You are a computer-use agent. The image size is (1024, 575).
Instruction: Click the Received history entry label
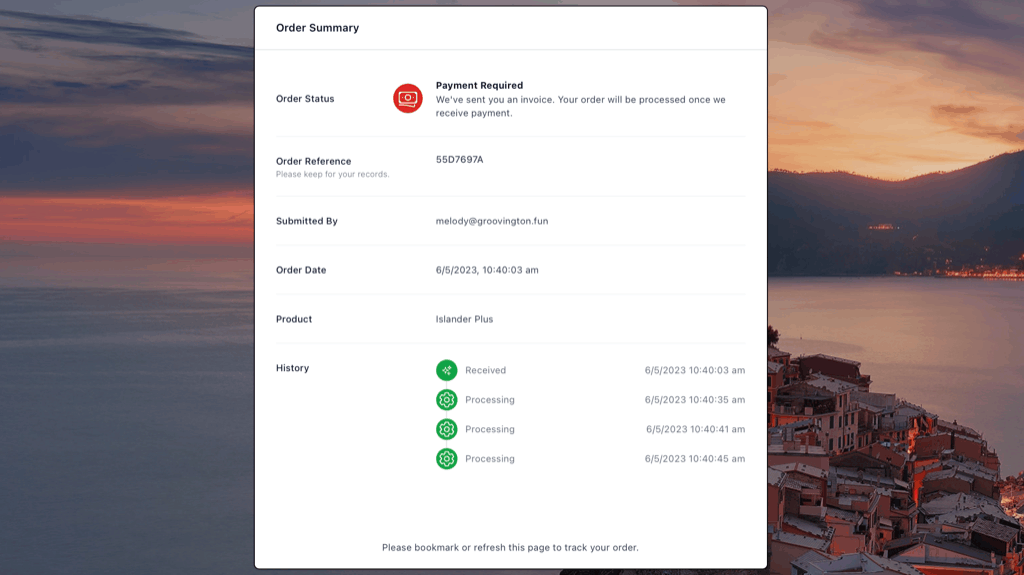(485, 370)
